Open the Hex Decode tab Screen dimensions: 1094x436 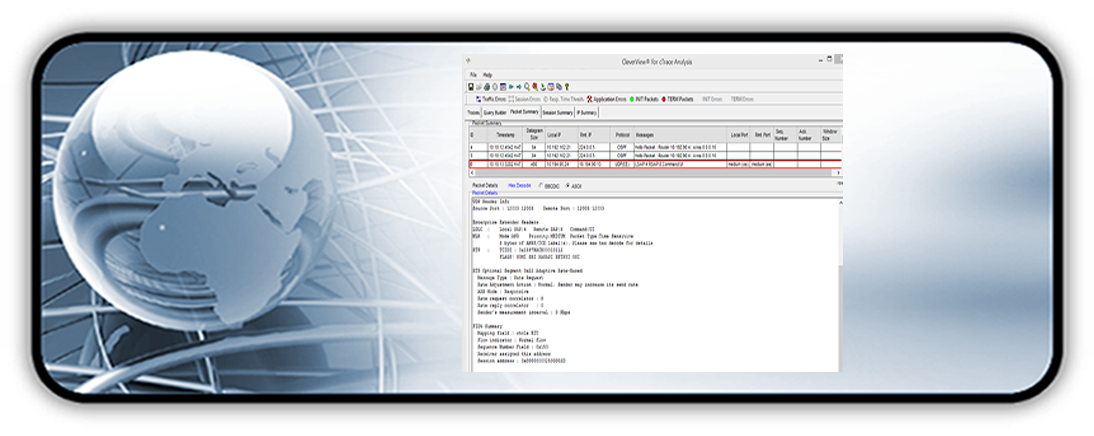(x=519, y=186)
